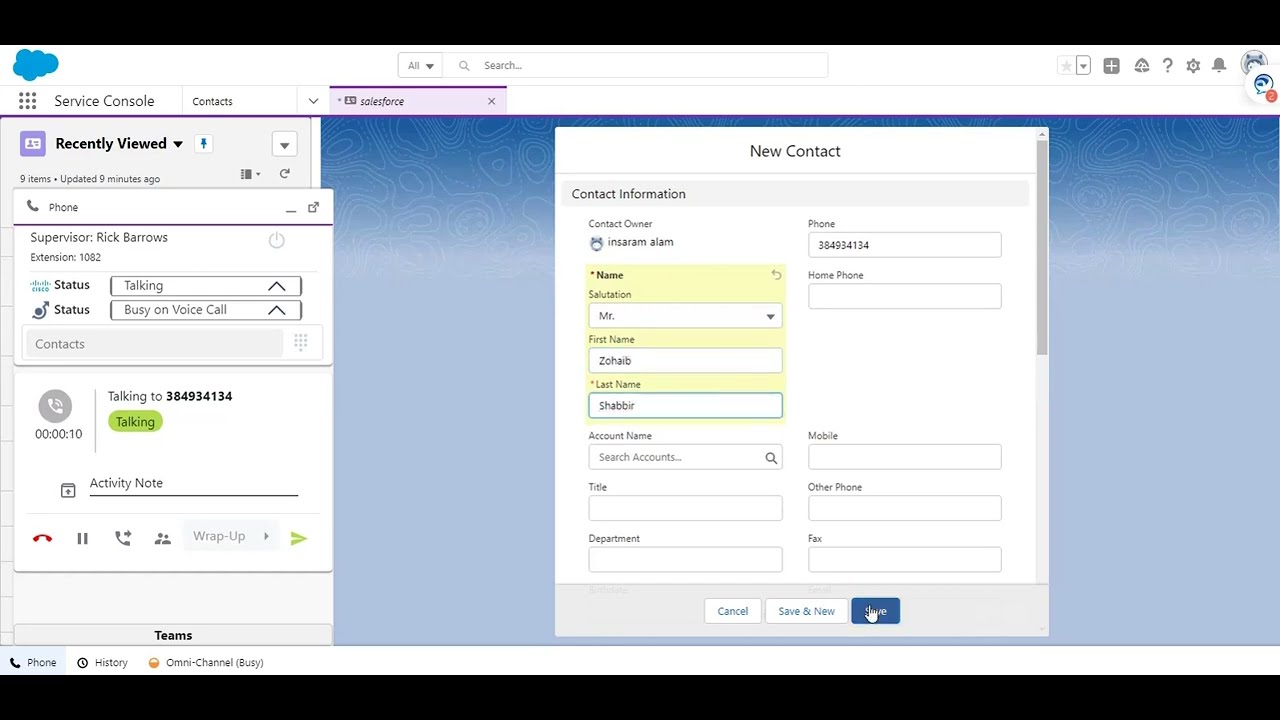The image size is (1280, 720).
Task: Click the First Name field with Zohaib
Action: (x=685, y=361)
